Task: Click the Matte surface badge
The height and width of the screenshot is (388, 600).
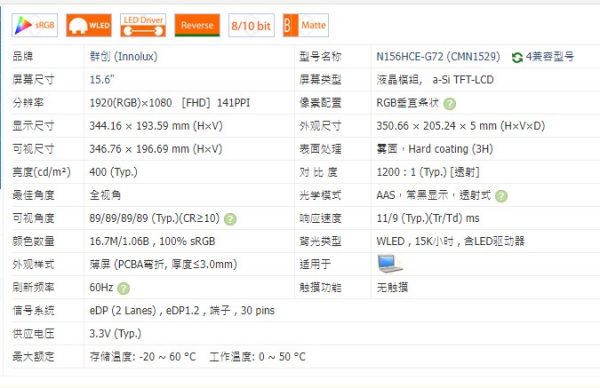Action: [x=306, y=25]
